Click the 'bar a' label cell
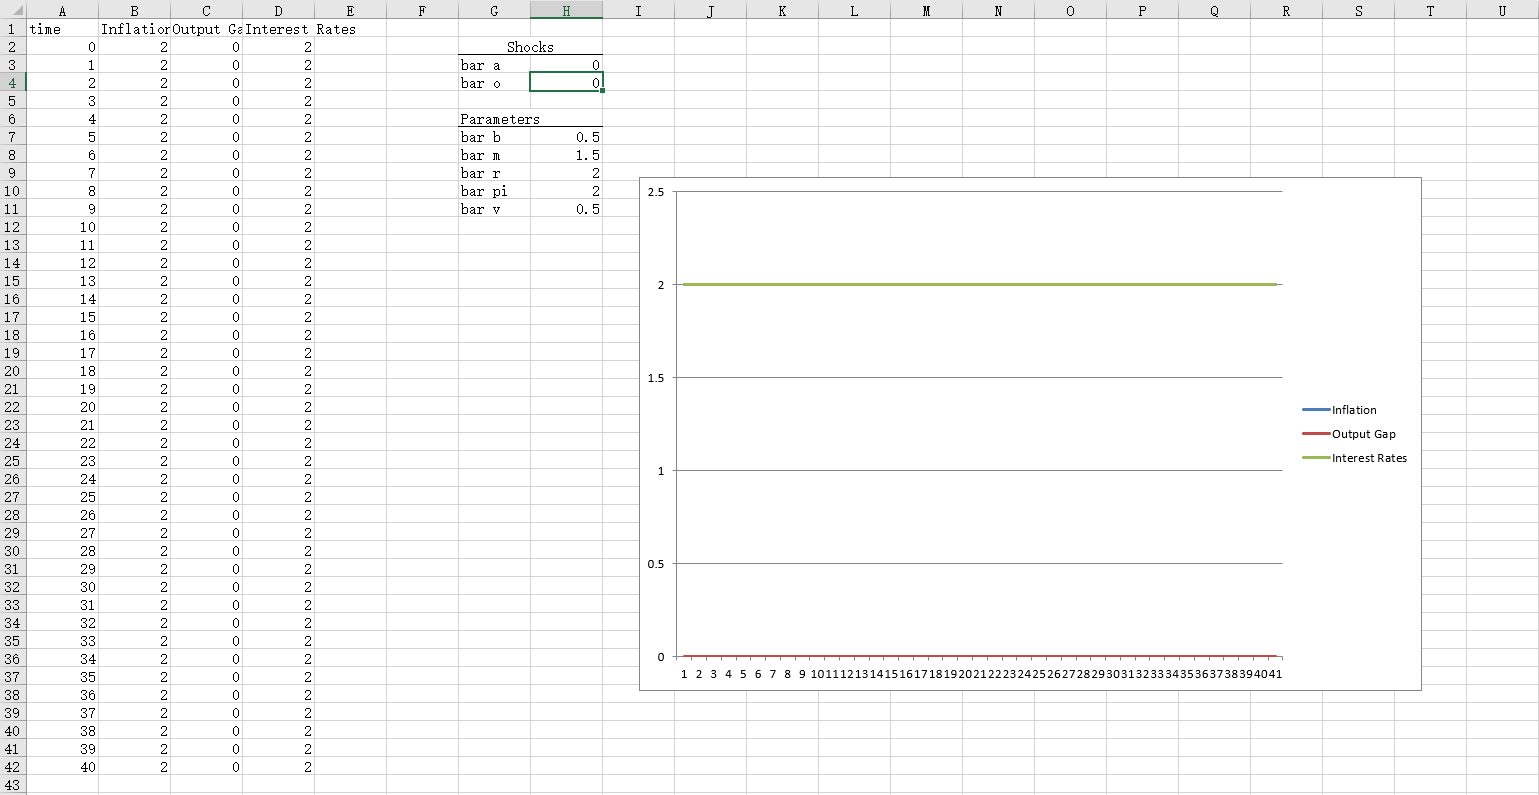 (494, 65)
